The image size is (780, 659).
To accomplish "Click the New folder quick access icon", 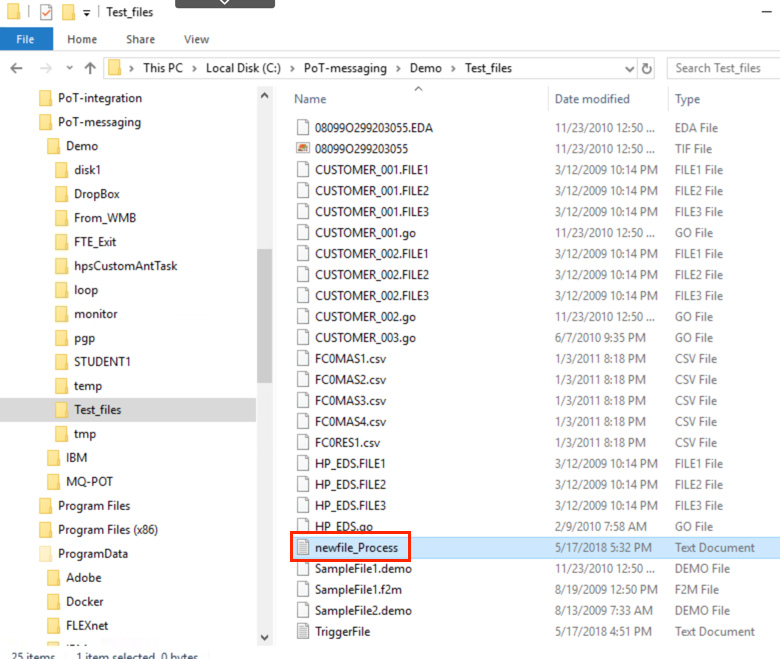I will point(68,11).
